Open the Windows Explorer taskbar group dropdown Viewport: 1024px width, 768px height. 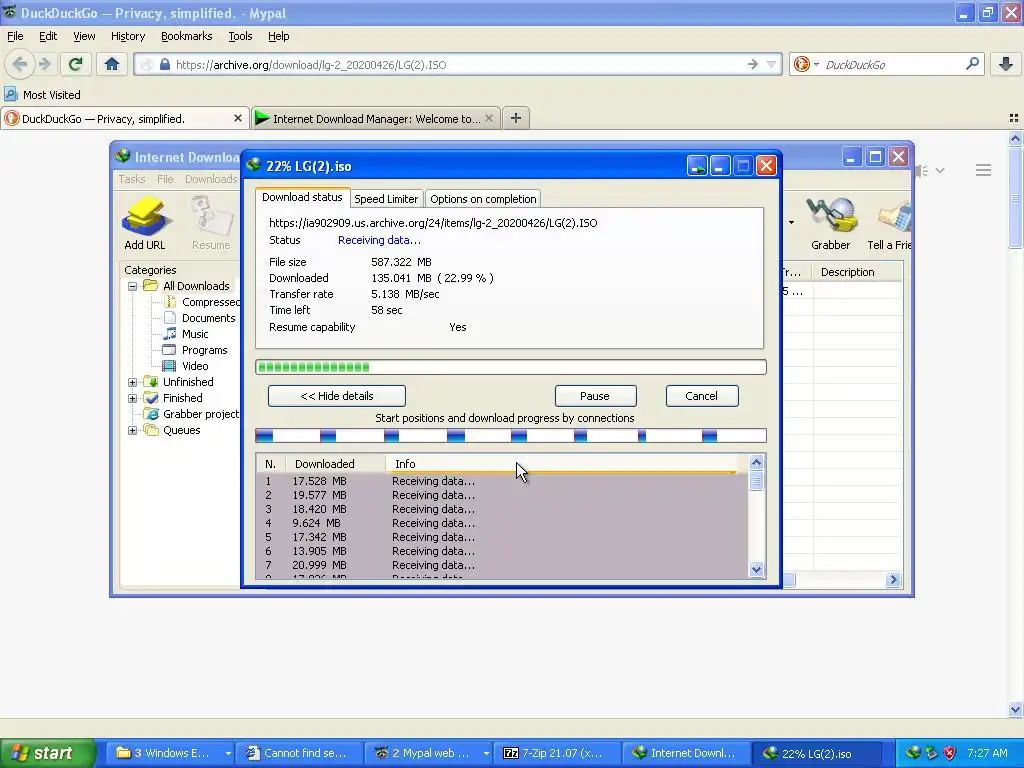tap(227, 753)
